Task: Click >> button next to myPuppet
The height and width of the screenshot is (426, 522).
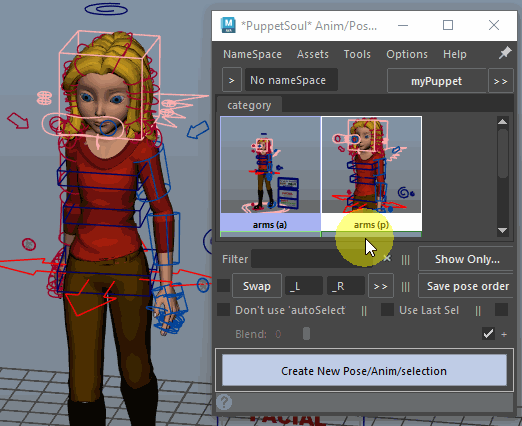Action: [500, 81]
